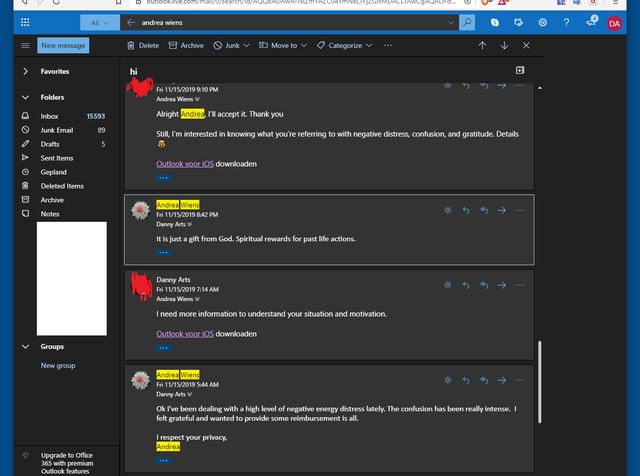Show quoted text in 9:10 PM message
Viewport: 640px width, 476px height.
(163, 178)
